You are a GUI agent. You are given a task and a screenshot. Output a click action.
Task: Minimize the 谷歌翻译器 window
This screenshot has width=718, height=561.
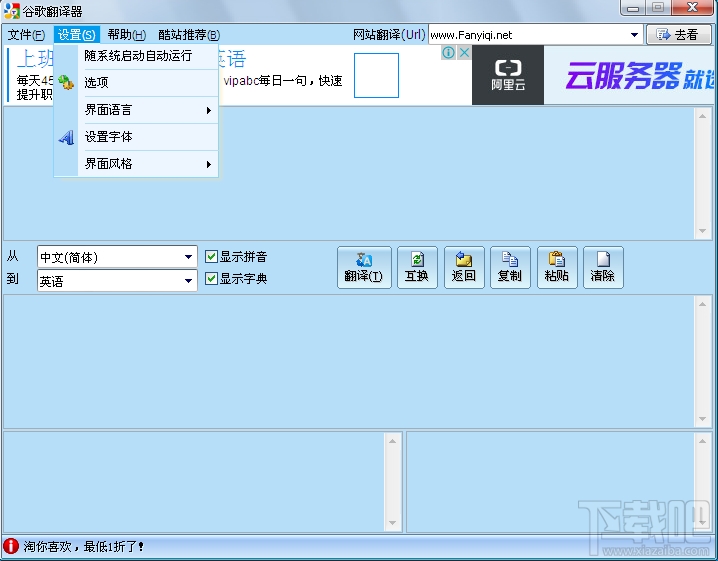[633, 7]
